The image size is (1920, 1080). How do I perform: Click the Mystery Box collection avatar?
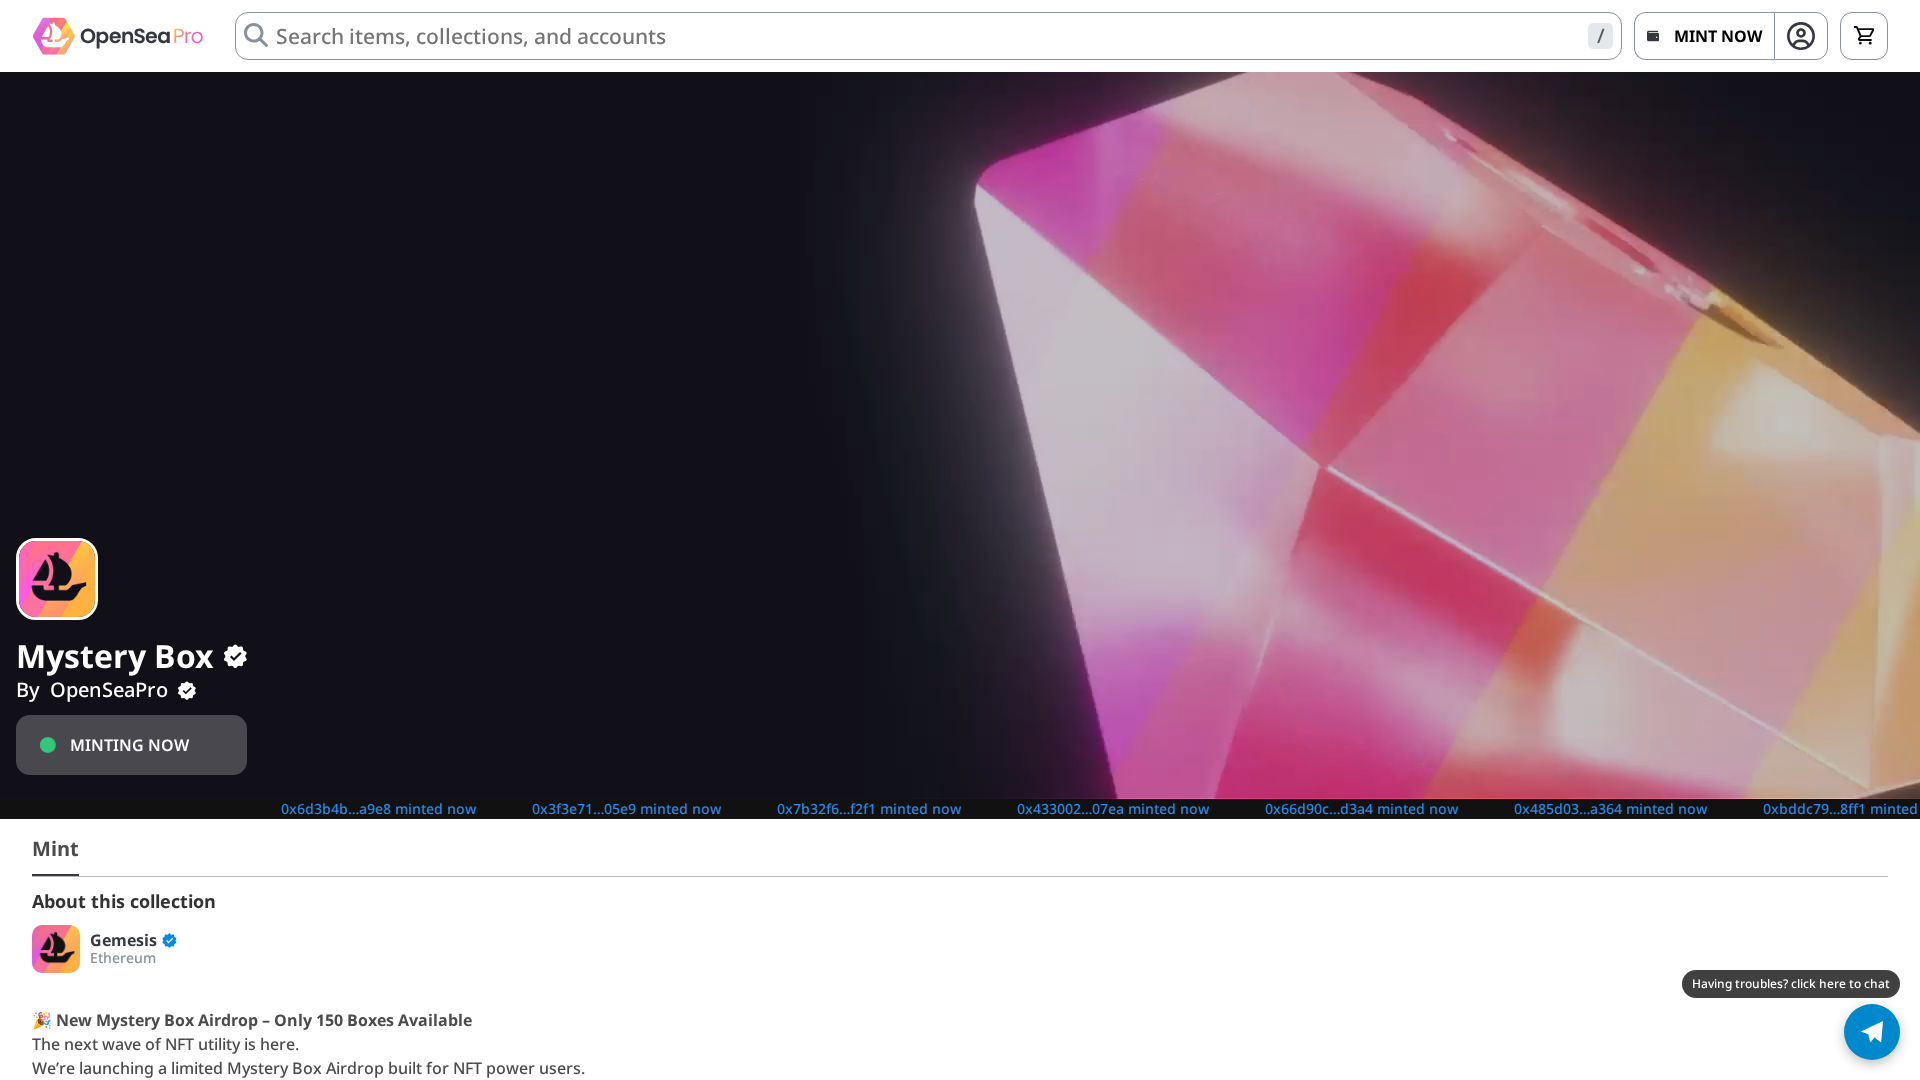click(57, 579)
